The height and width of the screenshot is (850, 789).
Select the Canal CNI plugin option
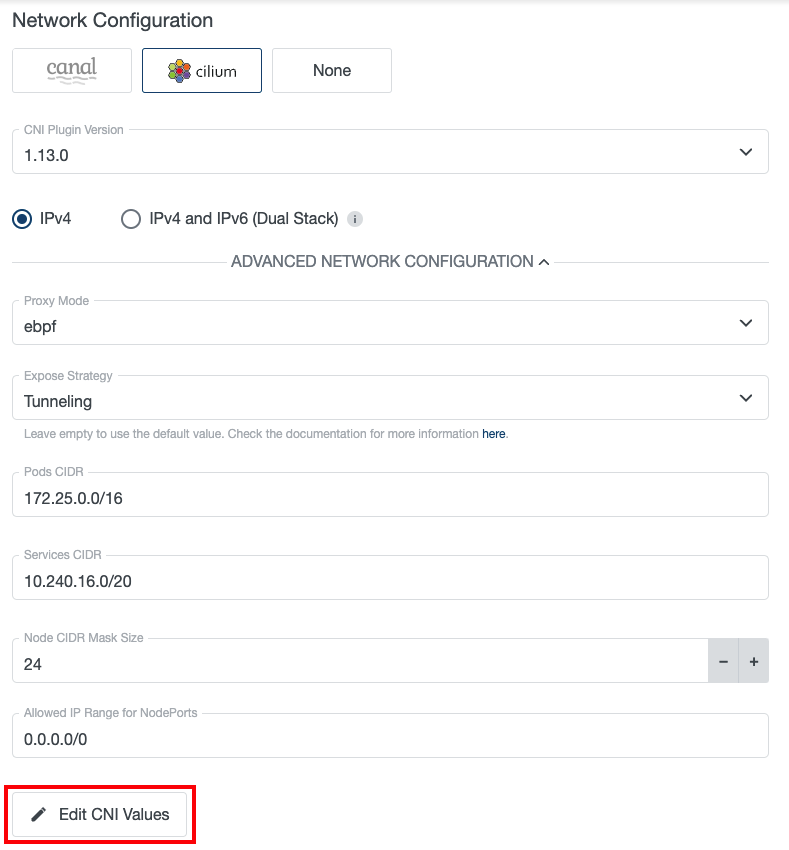72,71
